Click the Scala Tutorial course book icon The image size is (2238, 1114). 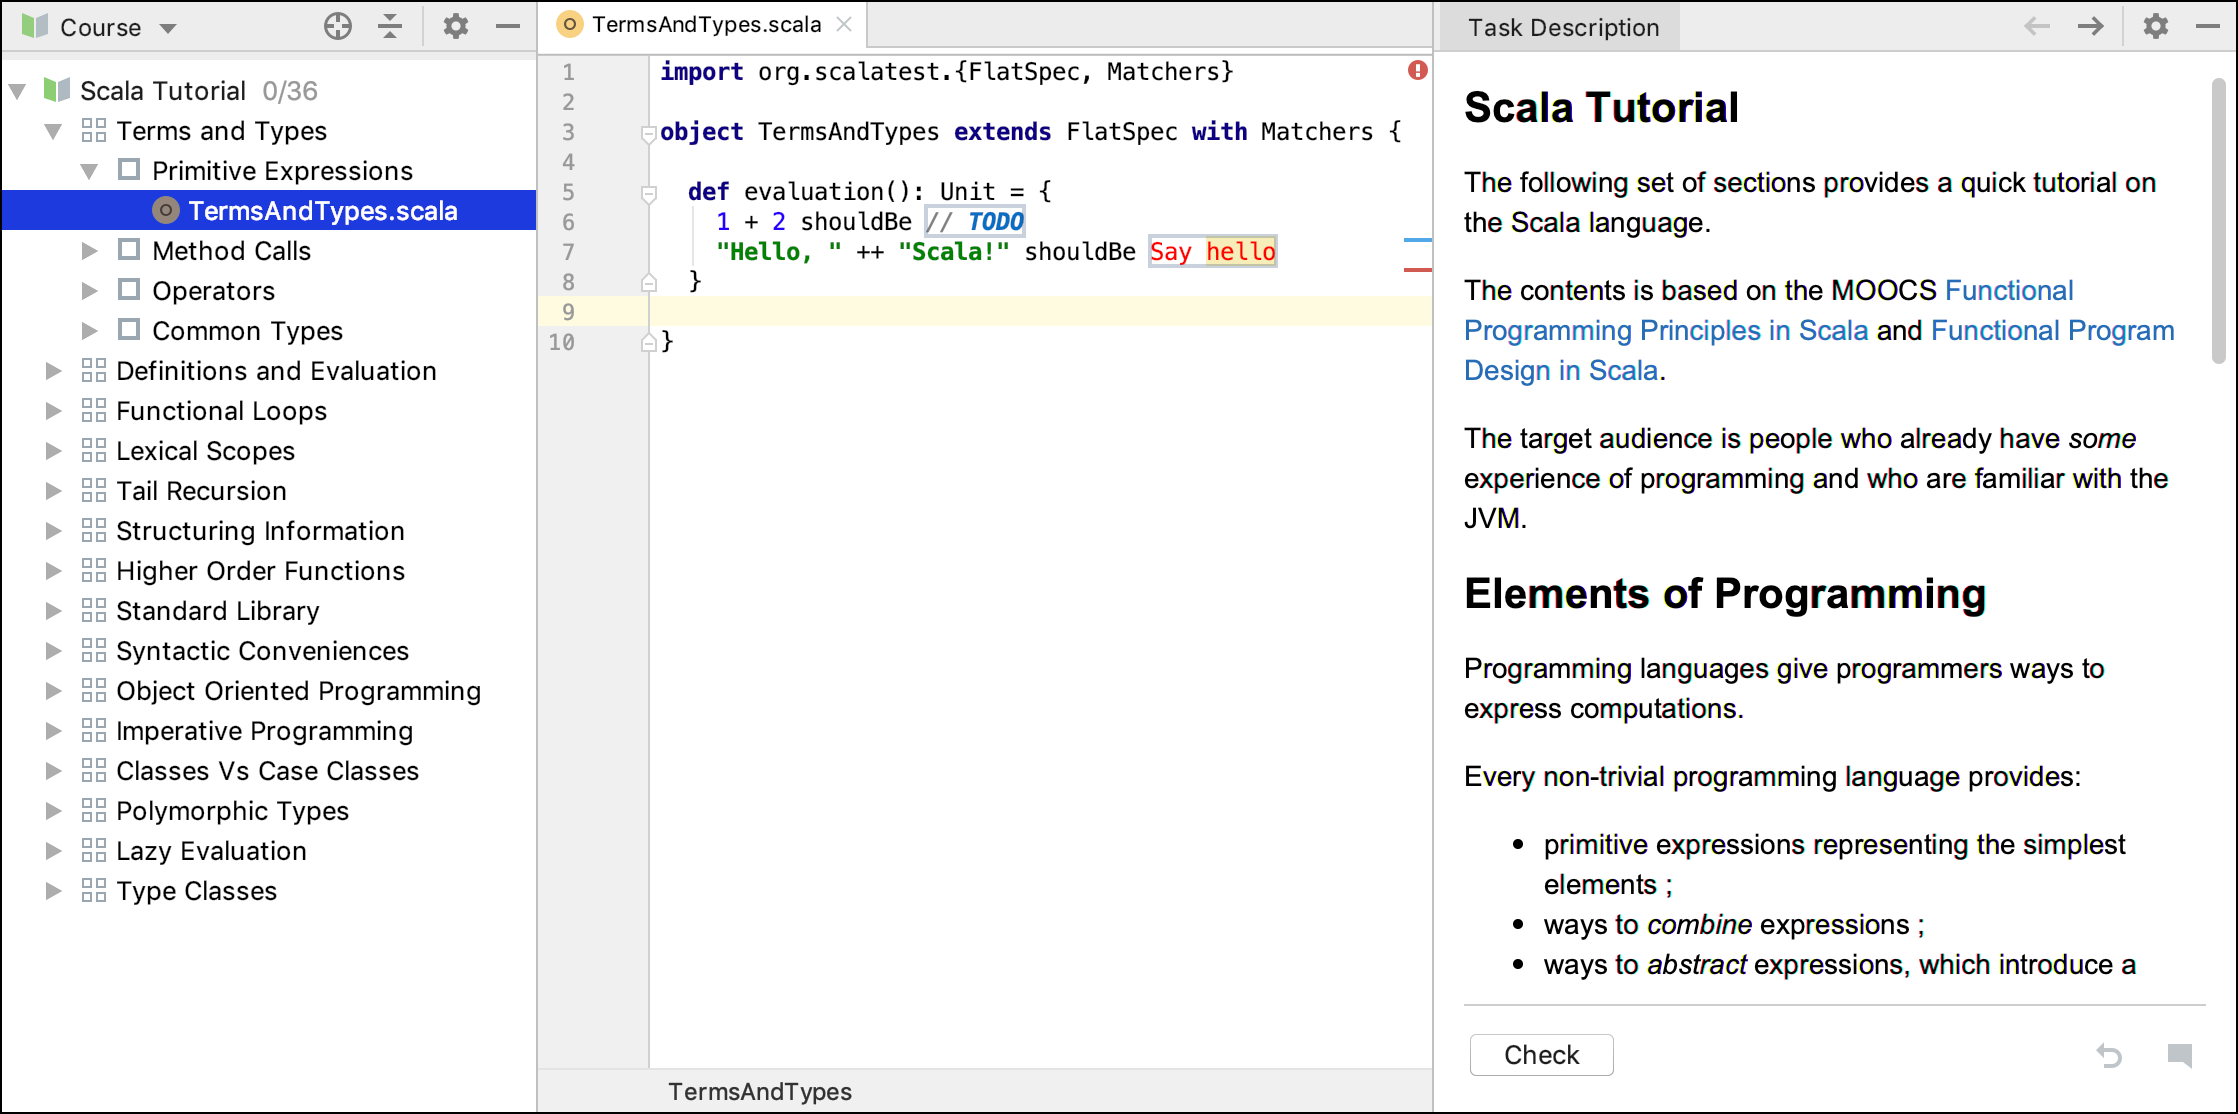click(x=58, y=90)
